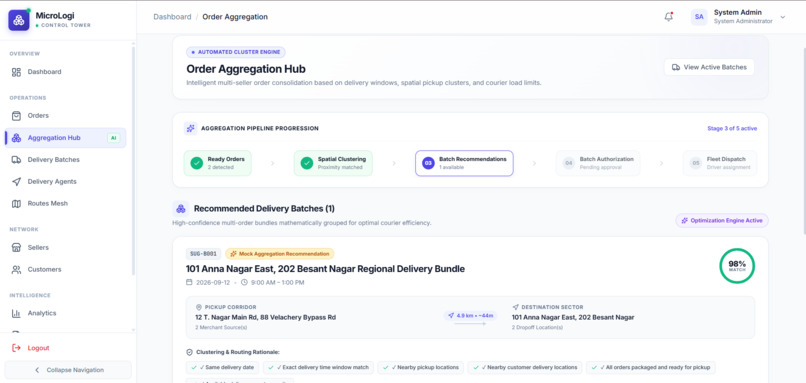The width and height of the screenshot is (806, 383).
Task: Select Aggregation Hub sidebar item
Action: (65, 138)
